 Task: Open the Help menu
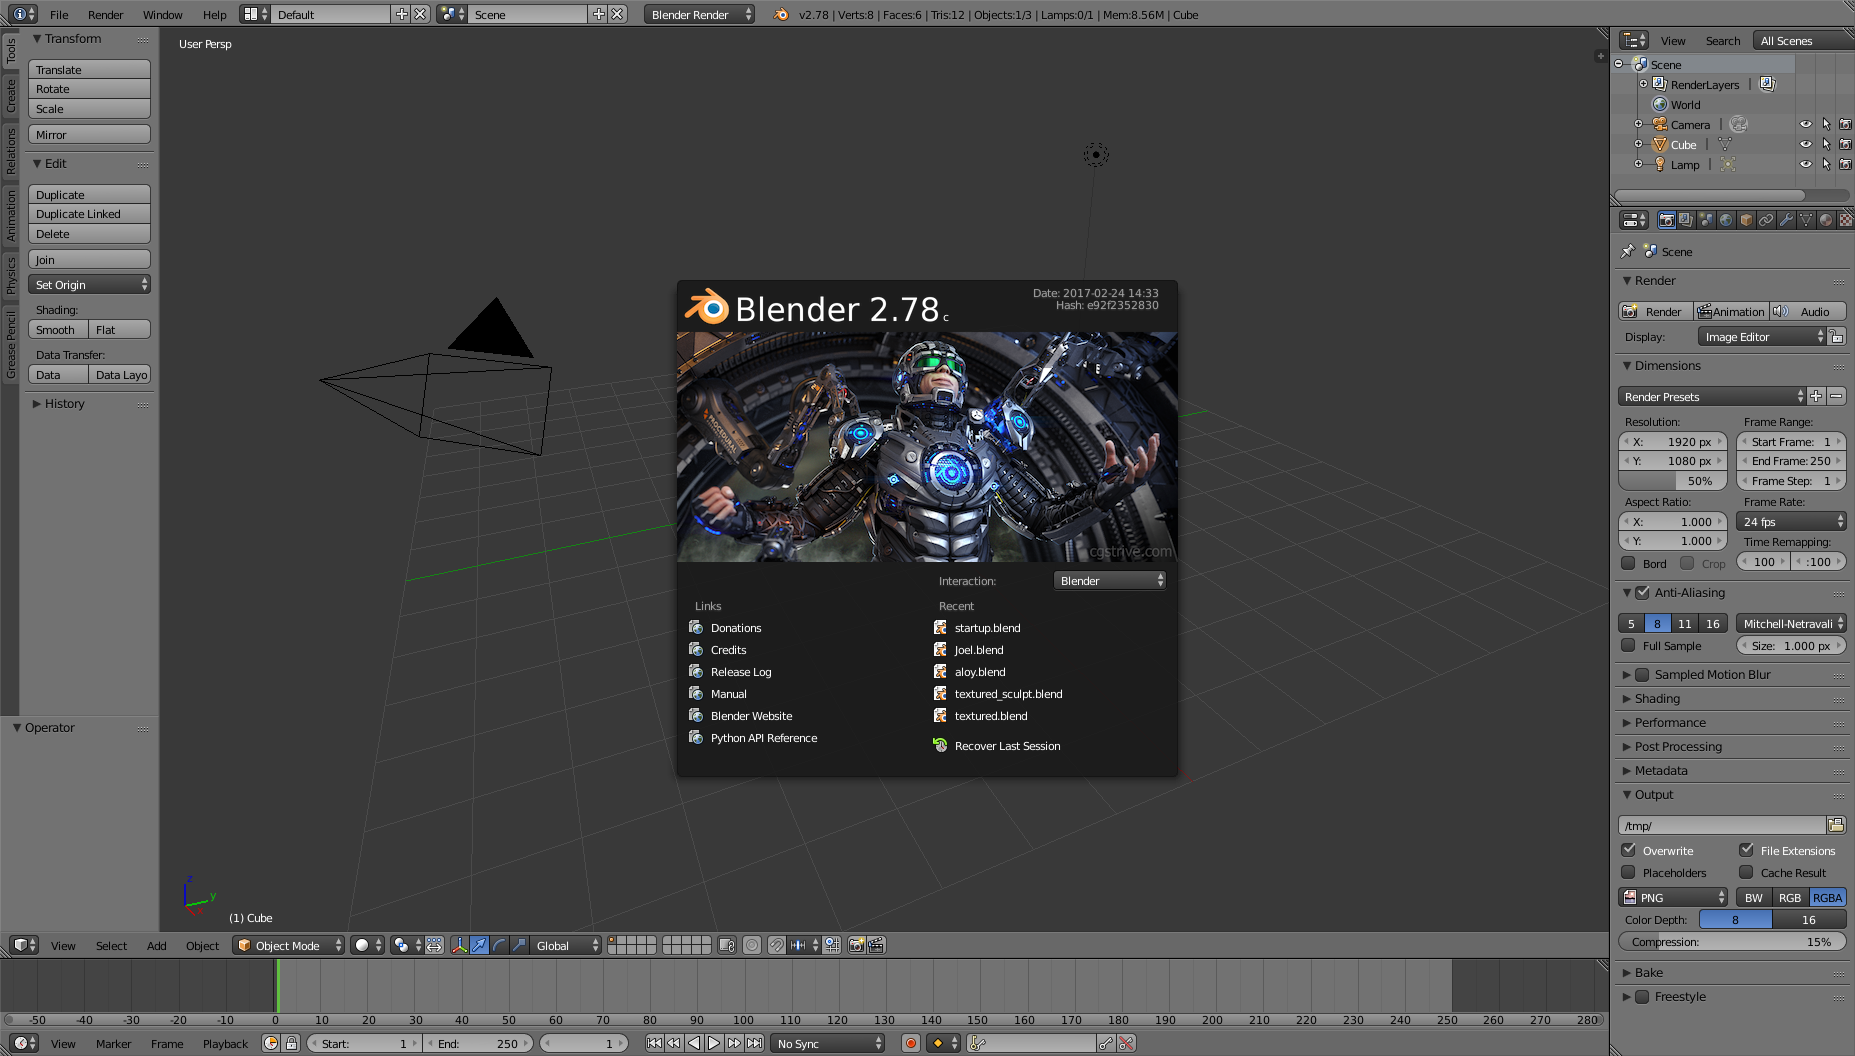(x=214, y=14)
